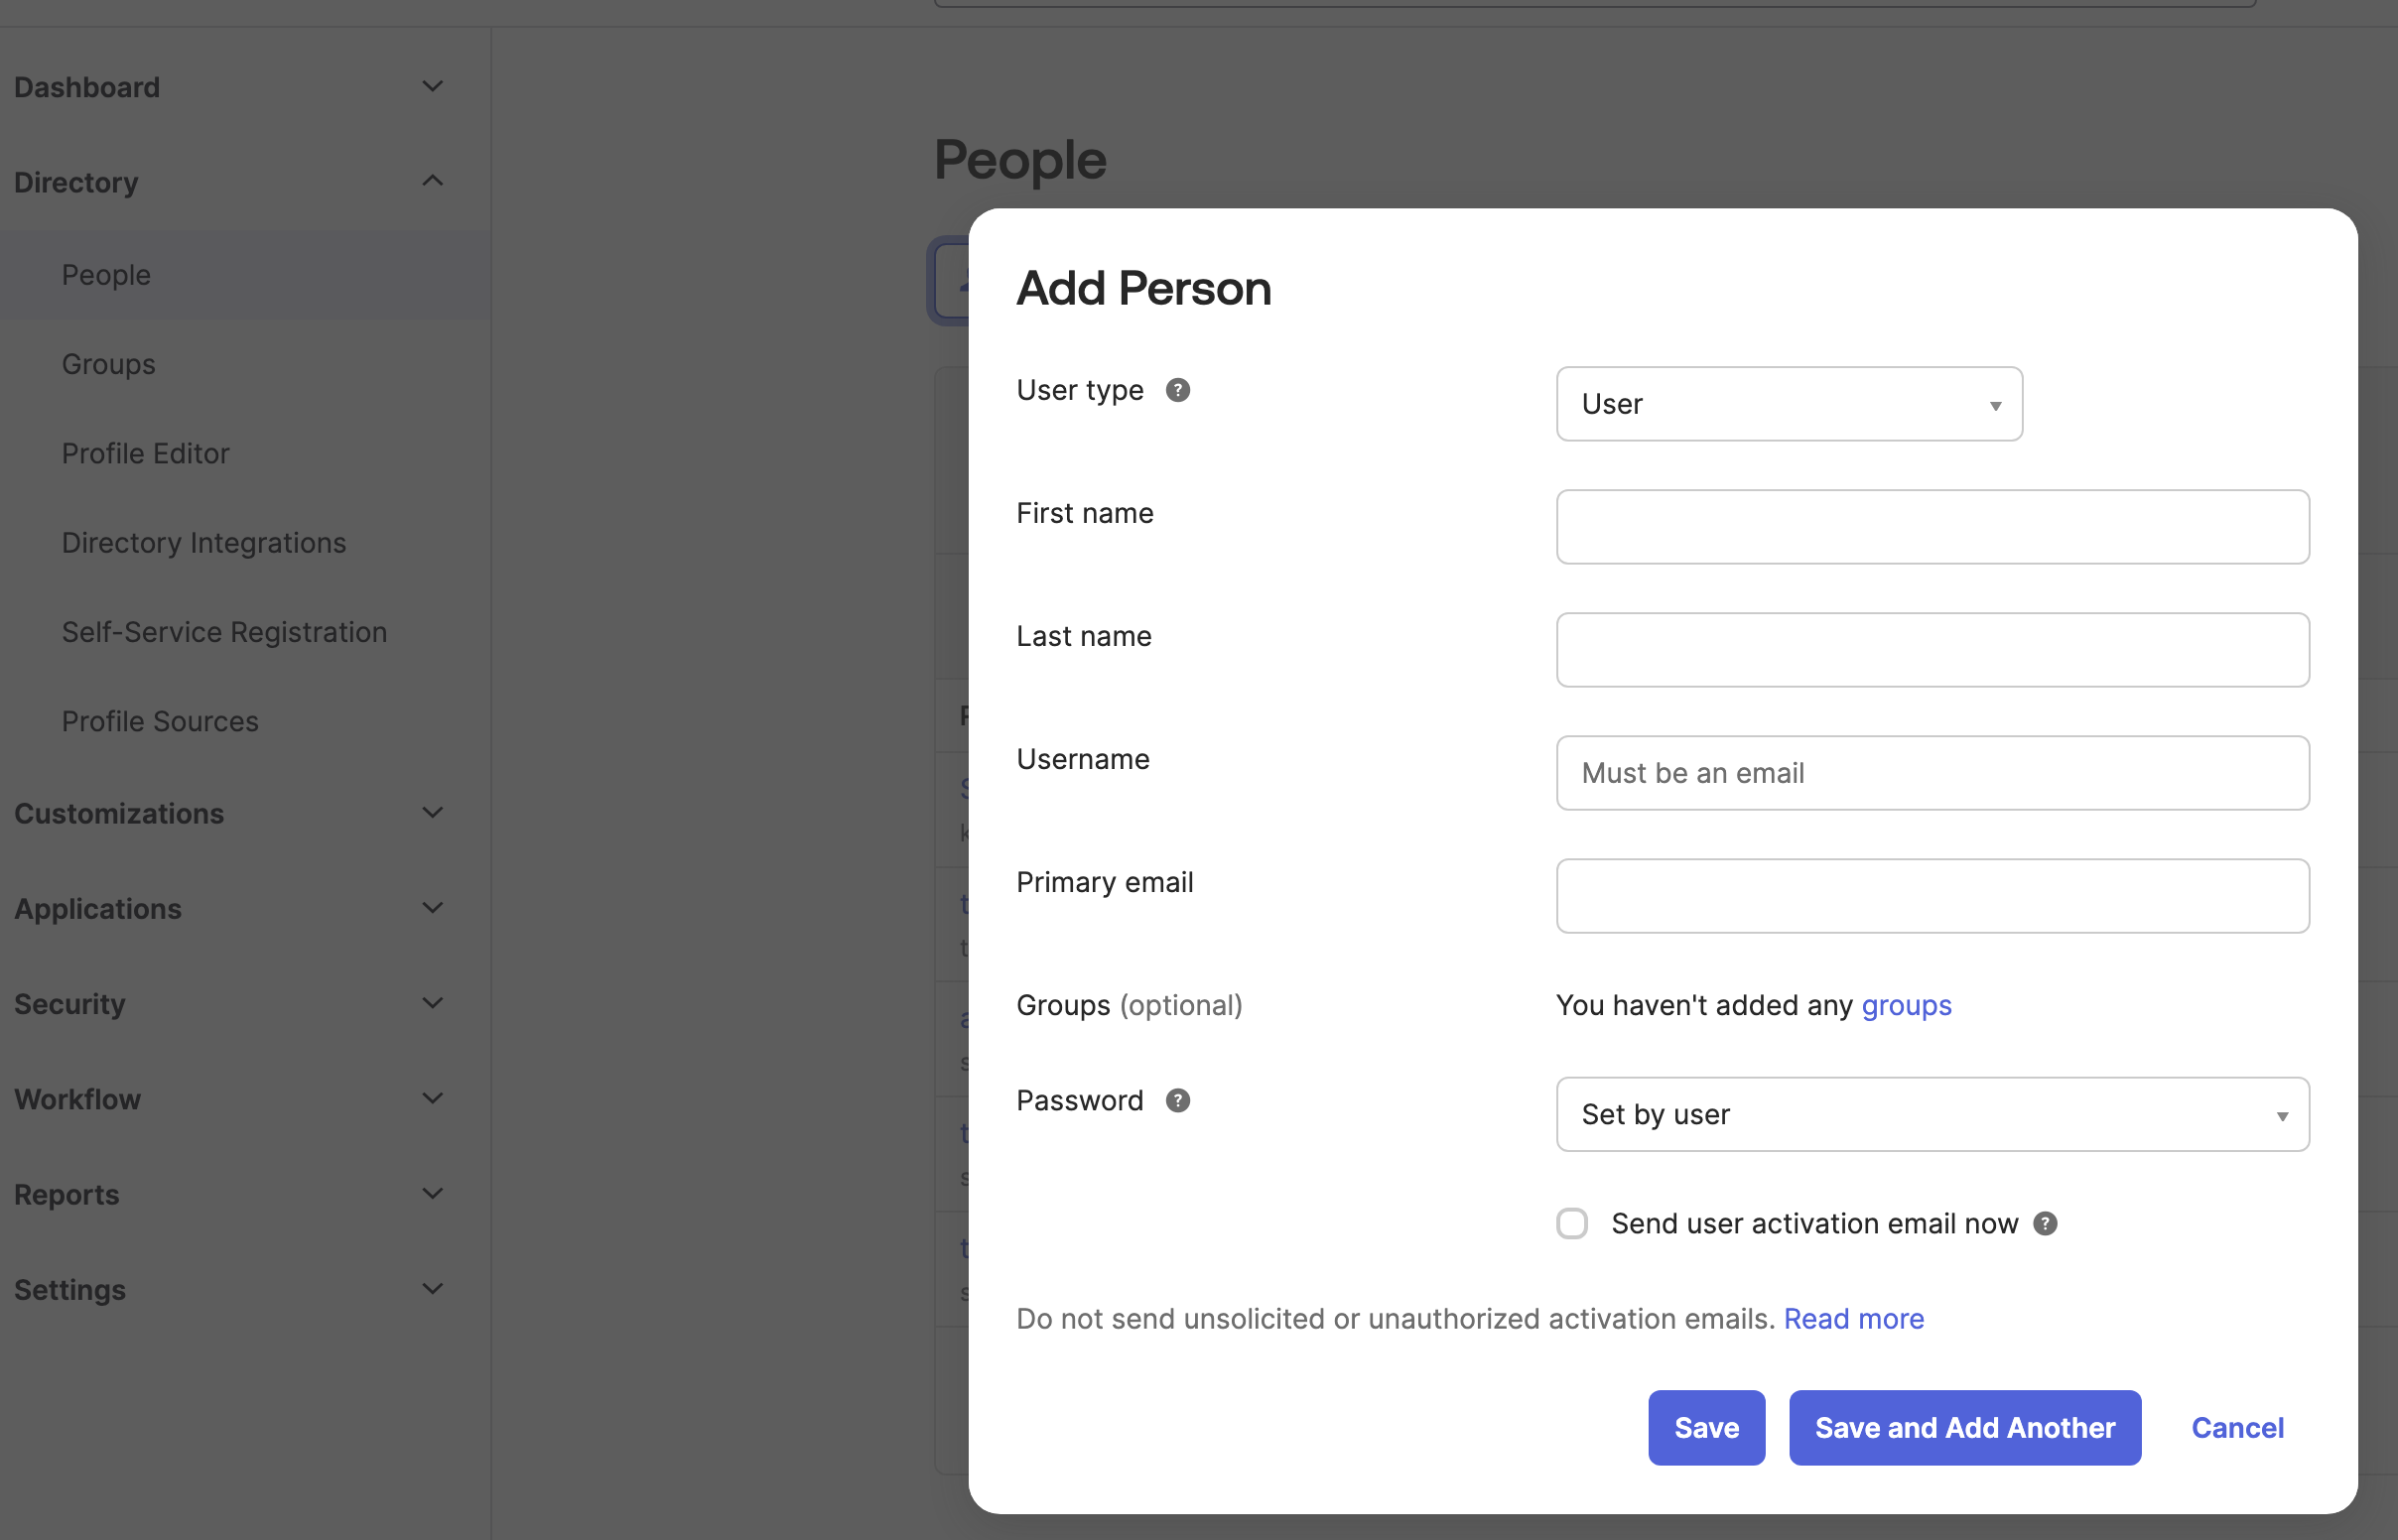2398x1540 pixels.
Task: Click the Password help question-mark icon
Action: point(1177,1100)
